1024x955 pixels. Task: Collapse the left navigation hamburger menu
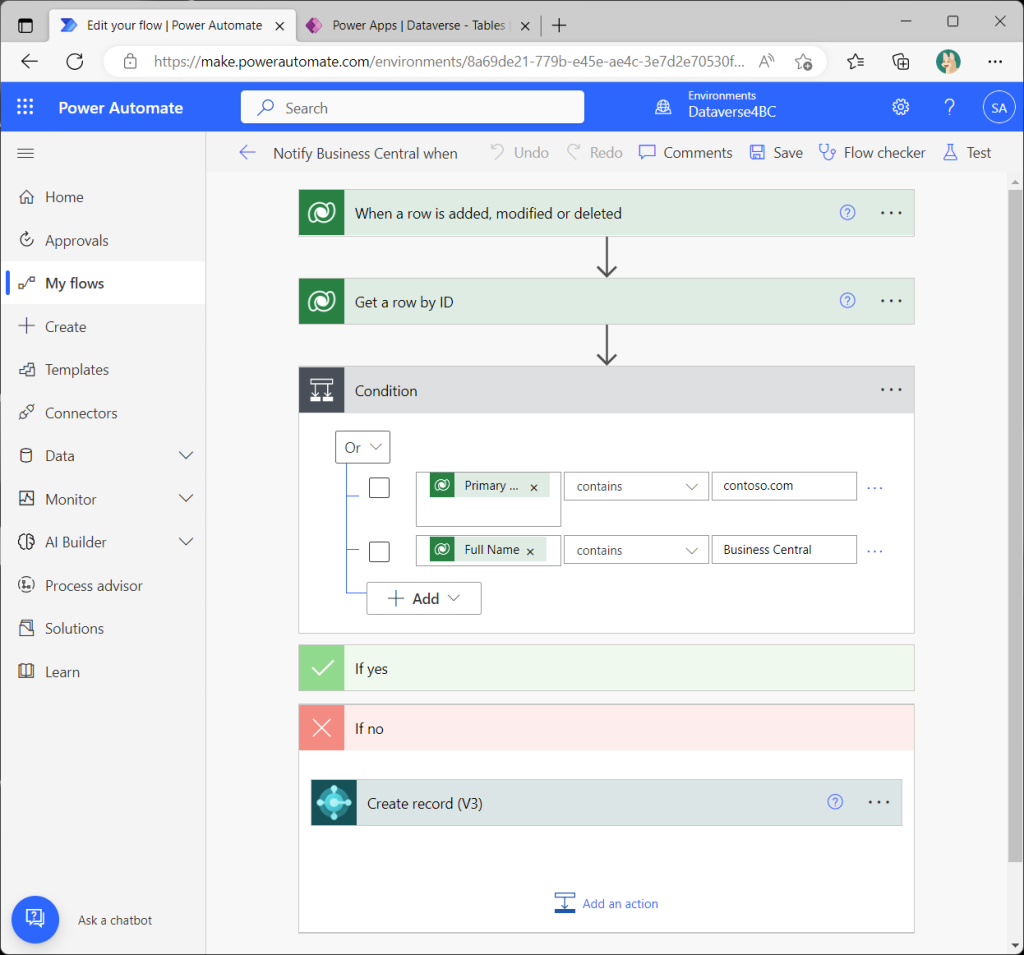pyautogui.click(x=25, y=154)
